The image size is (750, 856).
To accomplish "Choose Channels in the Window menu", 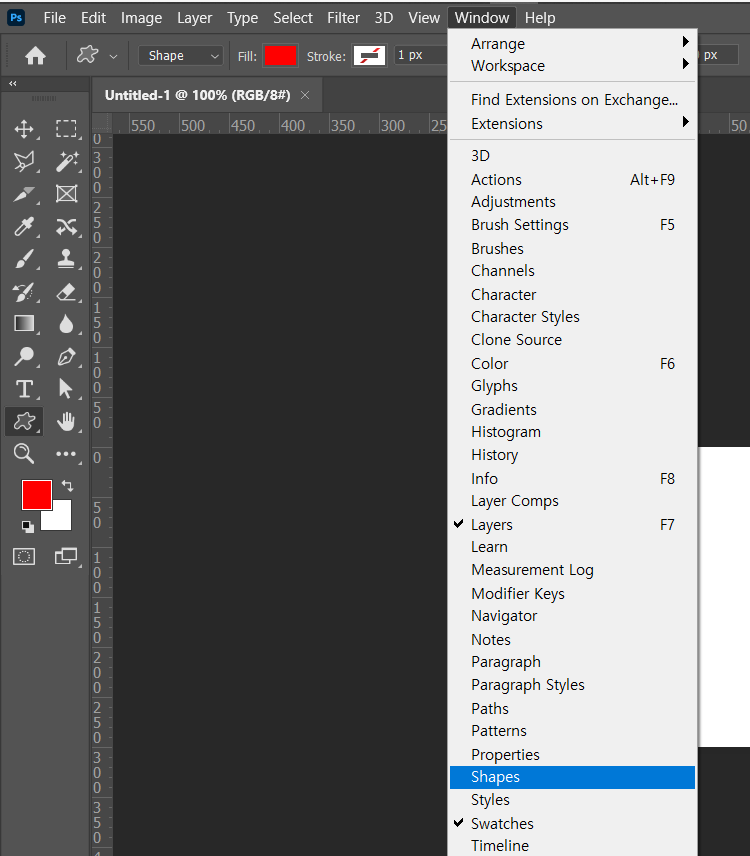I will tap(572, 271).
